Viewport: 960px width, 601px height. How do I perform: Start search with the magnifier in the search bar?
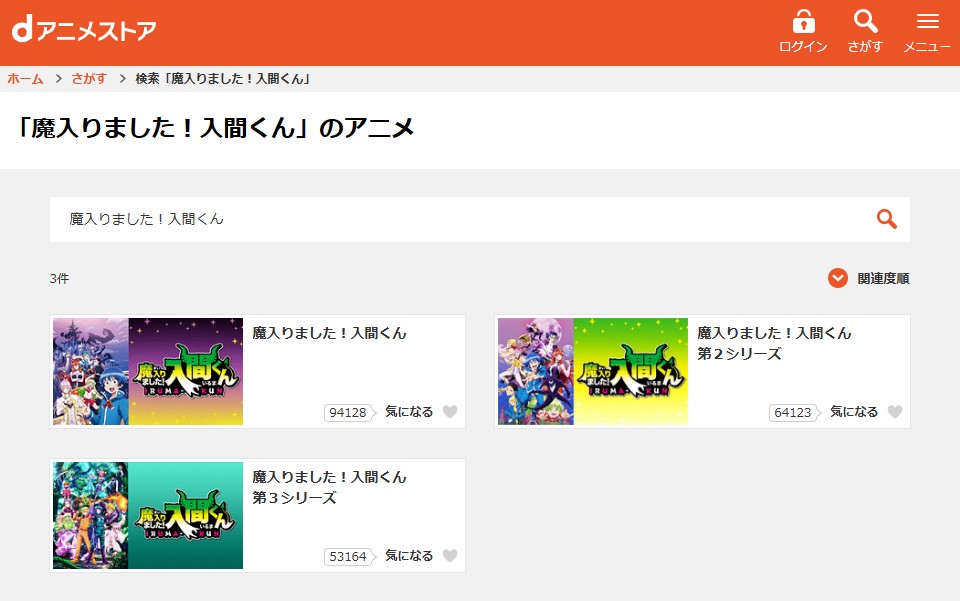(886, 218)
